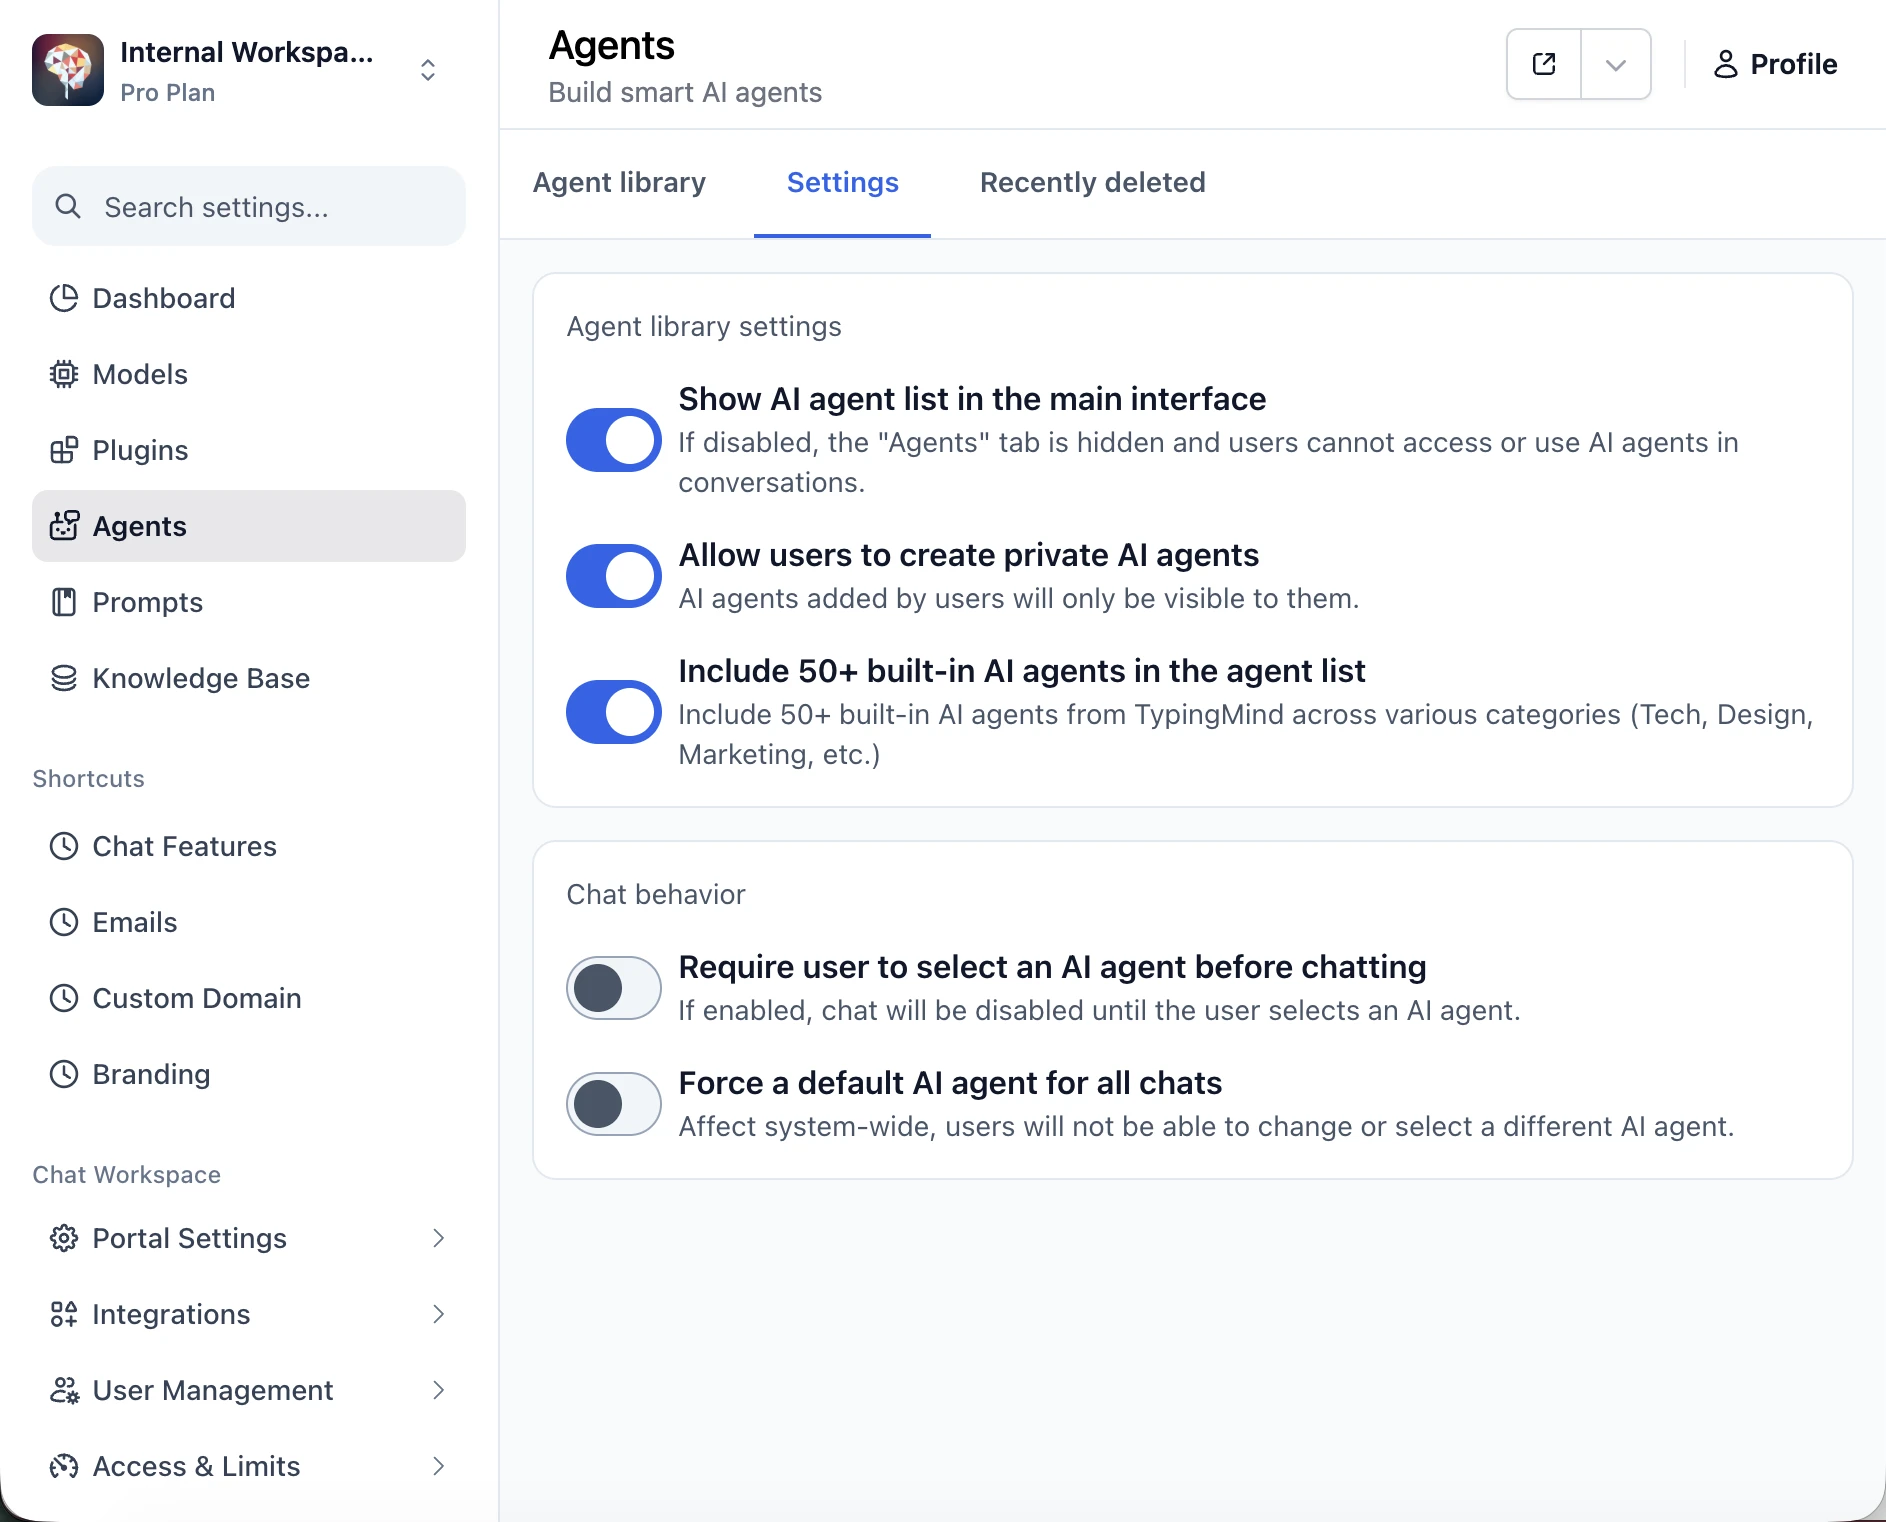Viewport: 1886px width, 1522px height.
Task: Click the Integrations grid icon
Action: (64, 1314)
